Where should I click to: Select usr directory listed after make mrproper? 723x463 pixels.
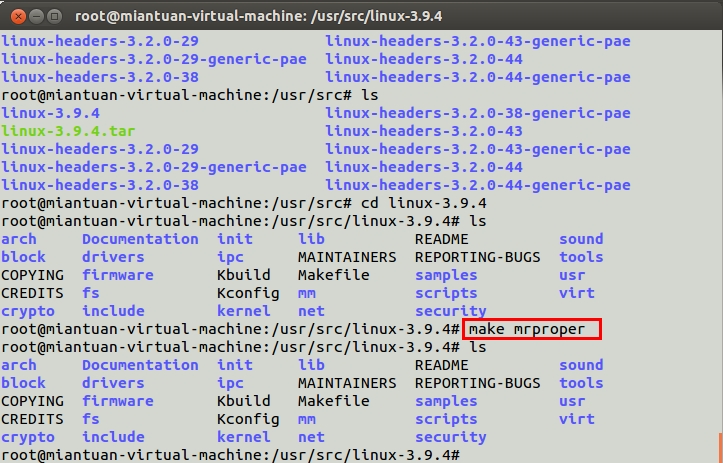point(572,401)
